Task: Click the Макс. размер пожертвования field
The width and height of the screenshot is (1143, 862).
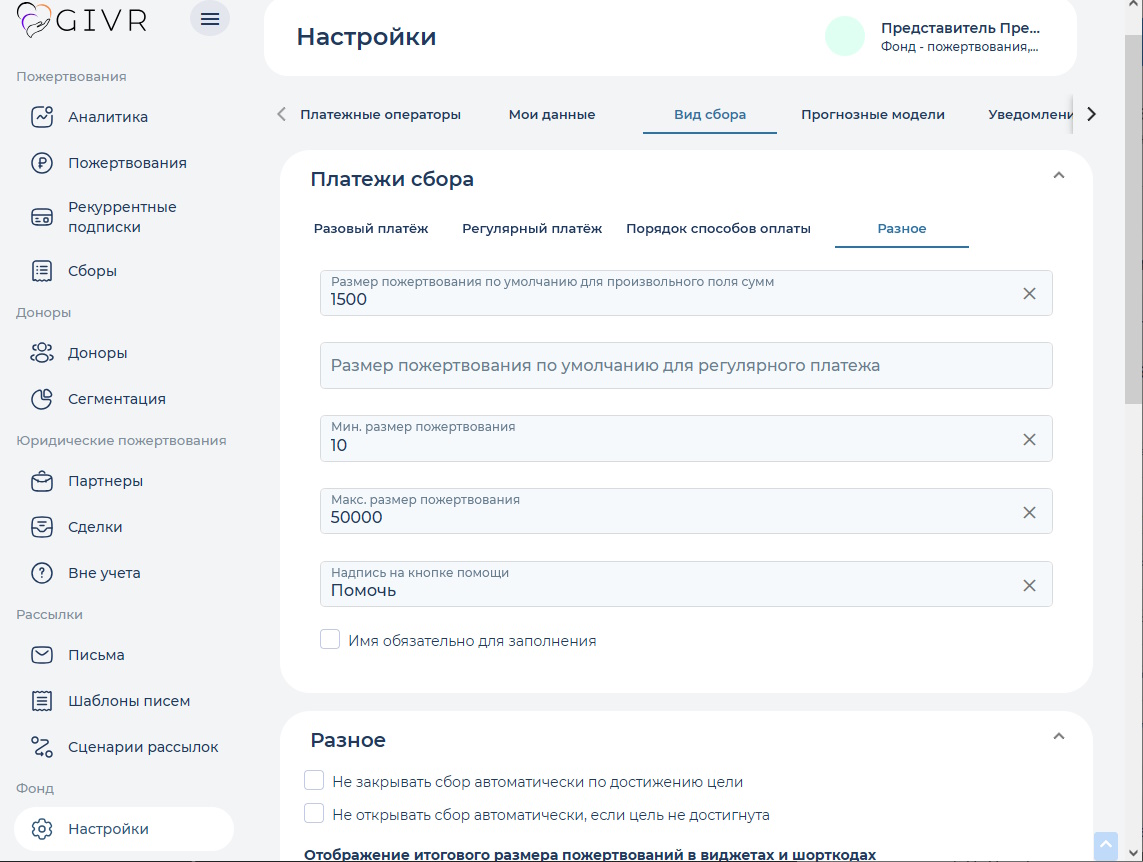Action: [686, 511]
